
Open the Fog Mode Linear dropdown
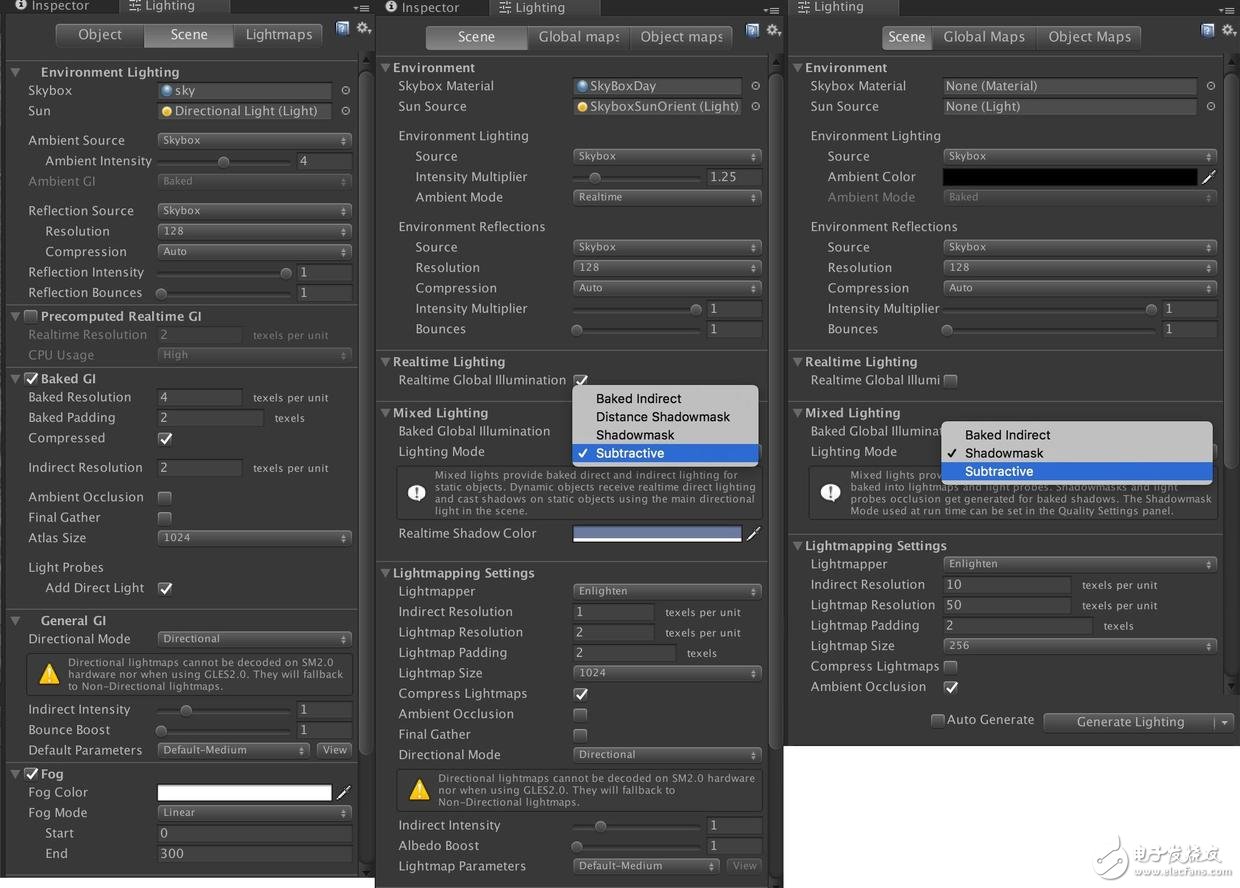click(254, 813)
